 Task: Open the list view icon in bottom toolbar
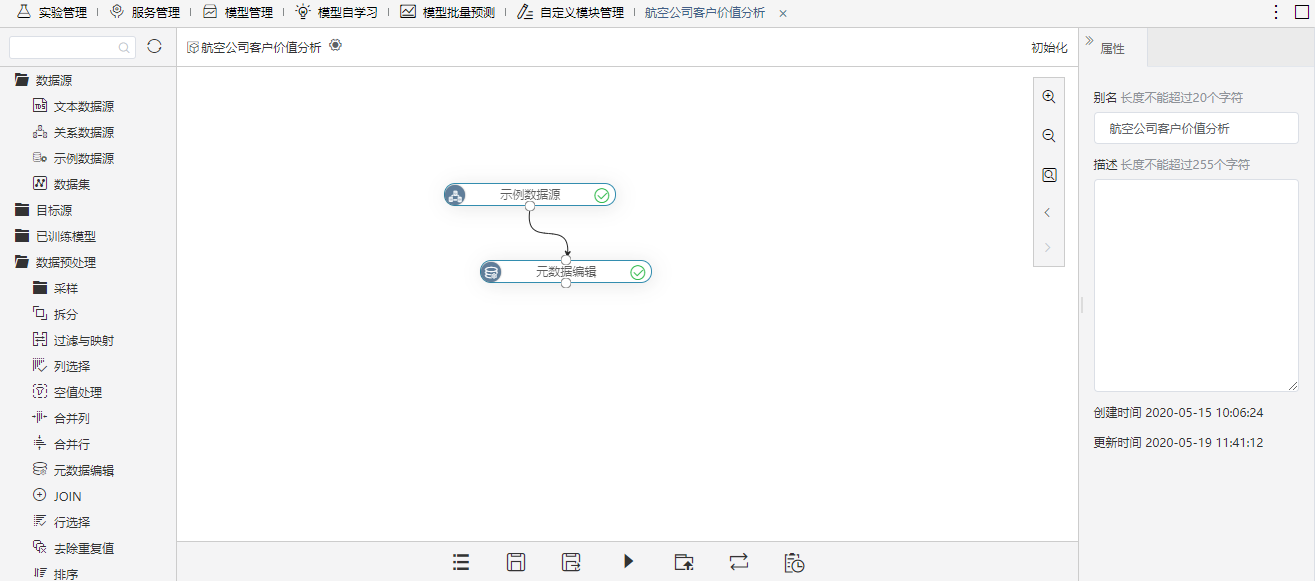point(461,562)
